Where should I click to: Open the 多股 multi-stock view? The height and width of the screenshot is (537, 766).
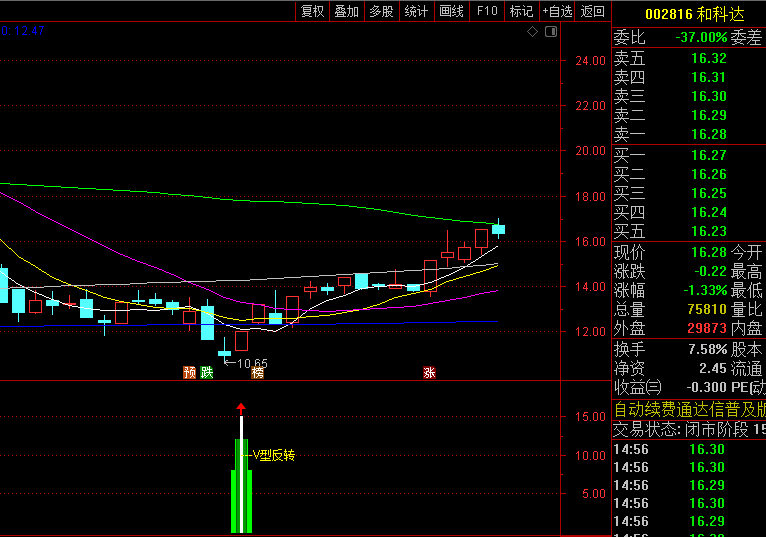click(382, 11)
